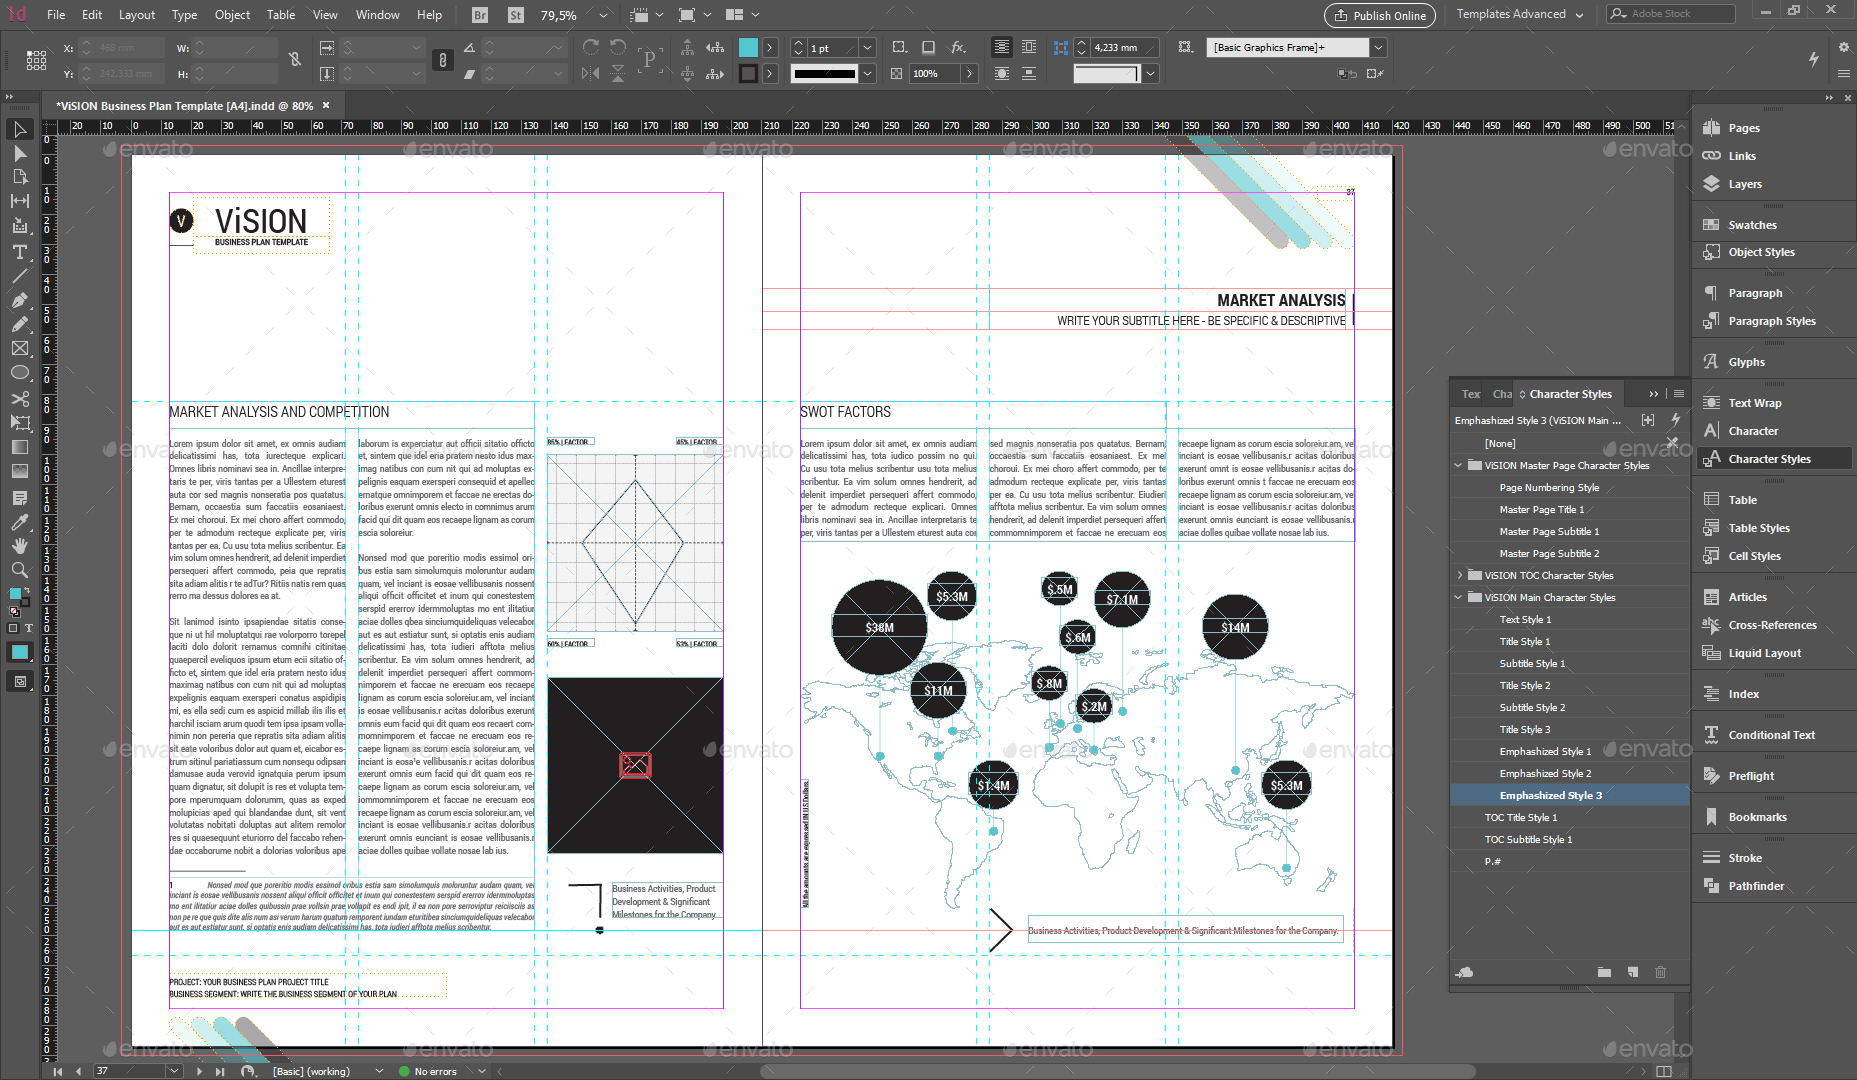Open the Swatches panel
The width and height of the screenshot is (1857, 1080).
click(1752, 225)
